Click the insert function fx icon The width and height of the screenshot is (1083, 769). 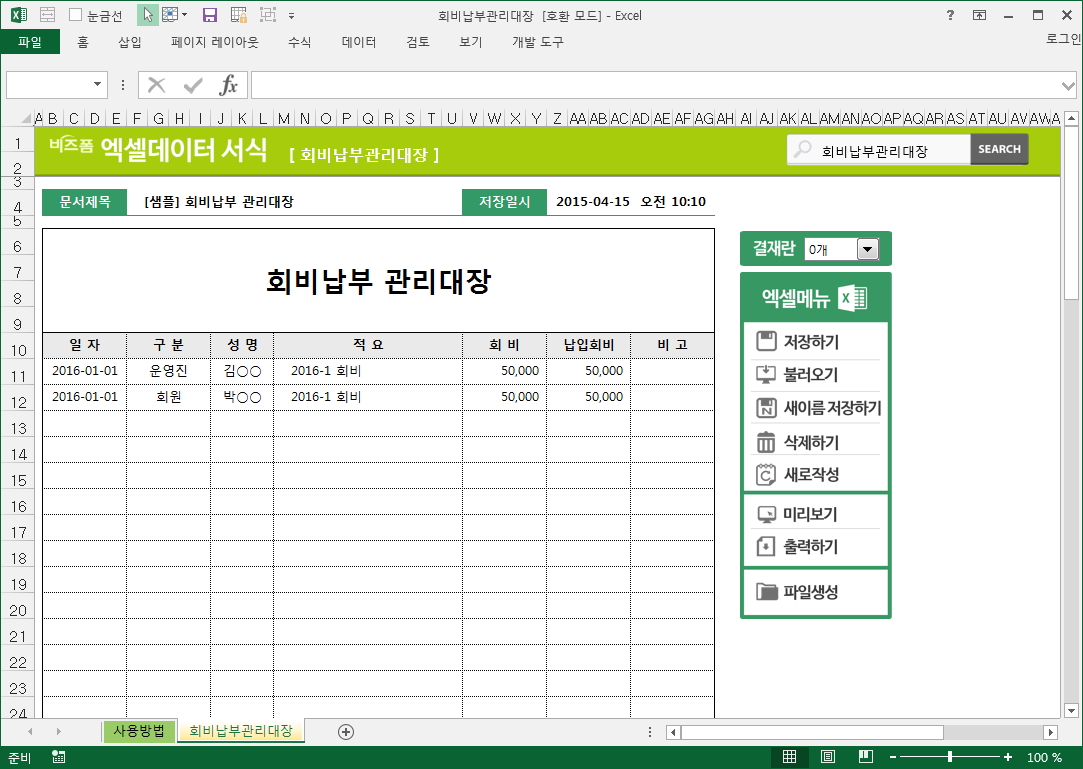coord(229,85)
